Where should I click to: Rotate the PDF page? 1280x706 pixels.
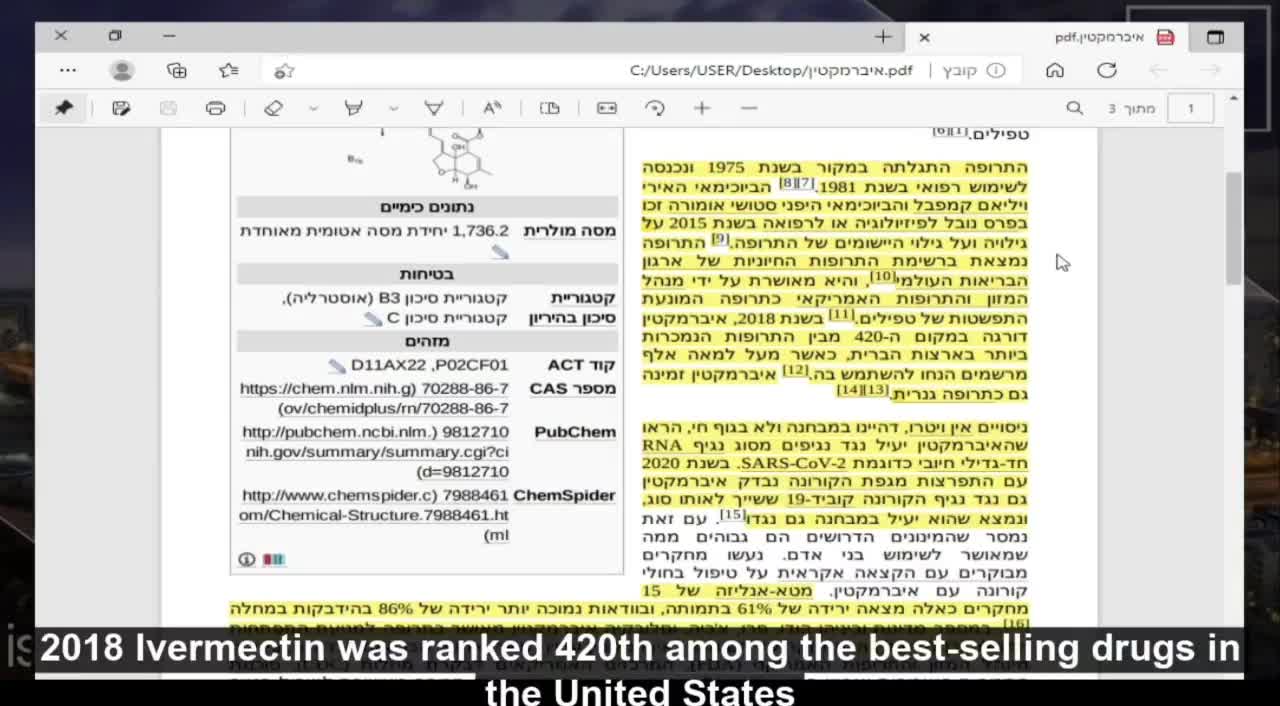click(x=655, y=108)
